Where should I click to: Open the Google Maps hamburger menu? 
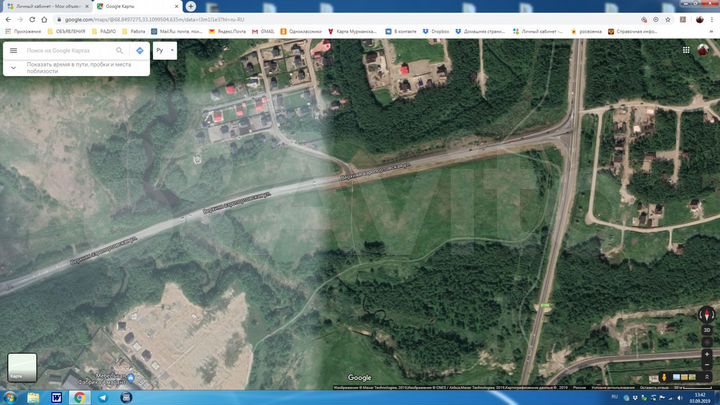[x=13, y=51]
